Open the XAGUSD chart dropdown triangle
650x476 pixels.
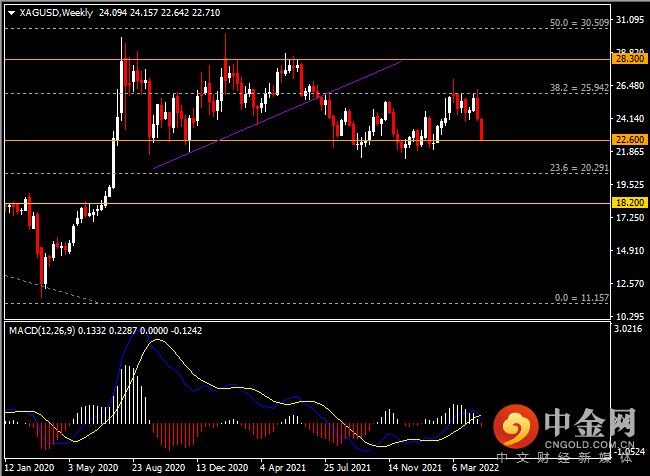tap(12, 13)
